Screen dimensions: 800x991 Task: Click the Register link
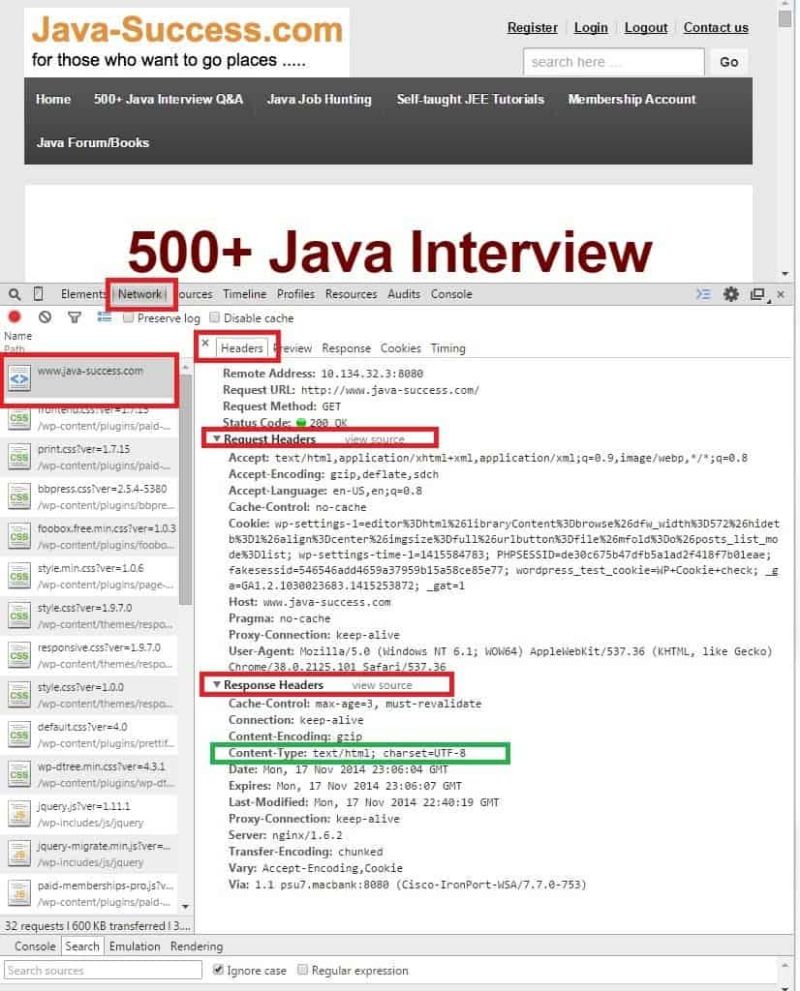coord(532,28)
